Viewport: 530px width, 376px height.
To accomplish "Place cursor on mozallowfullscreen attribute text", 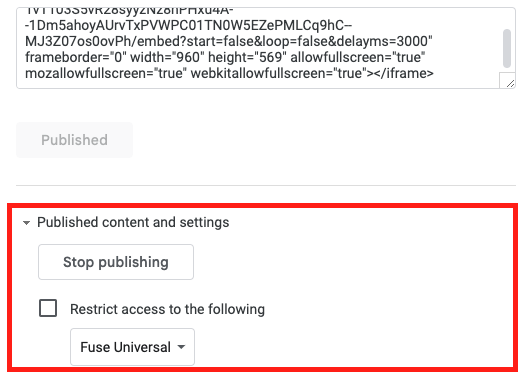I will (x=106, y=73).
